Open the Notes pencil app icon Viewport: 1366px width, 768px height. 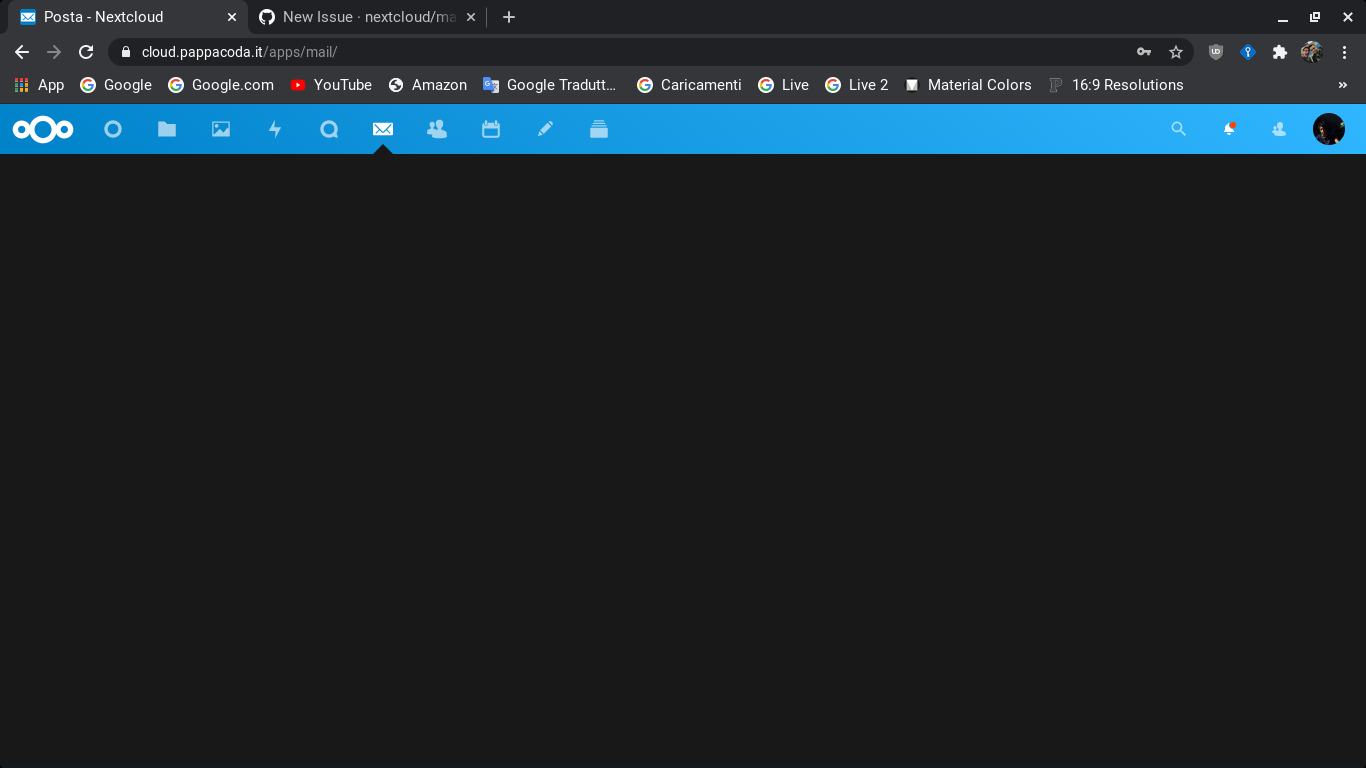(545, 129)
